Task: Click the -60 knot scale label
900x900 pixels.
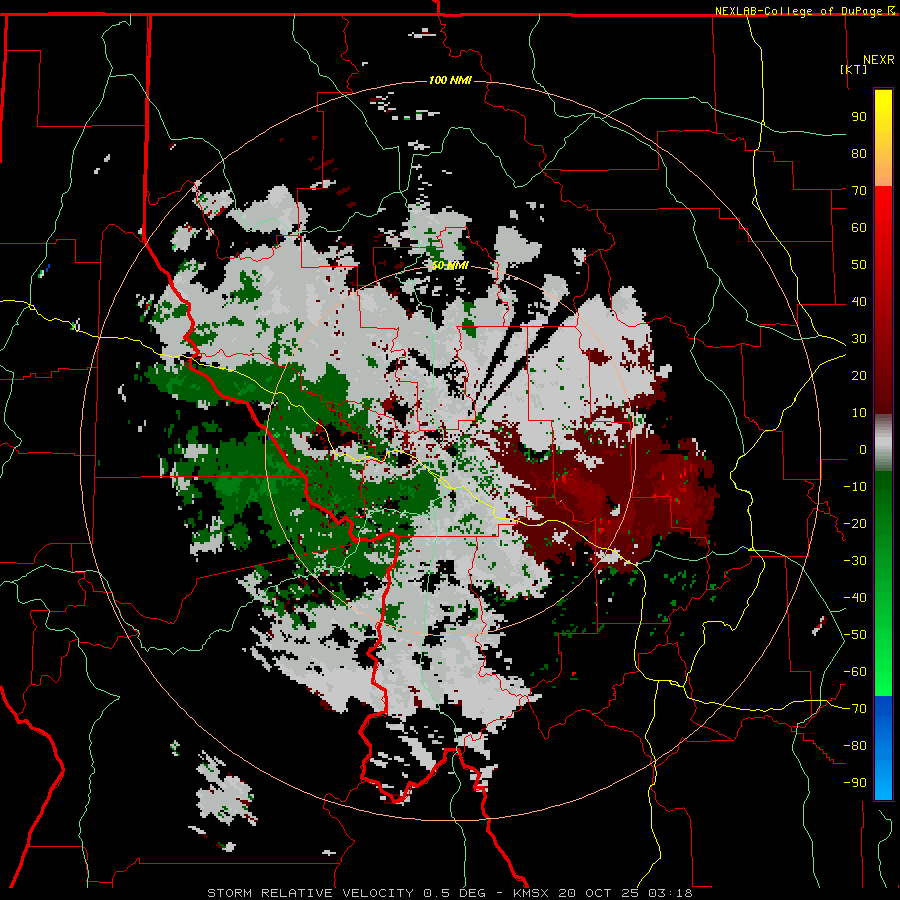Action: [855, 672]
